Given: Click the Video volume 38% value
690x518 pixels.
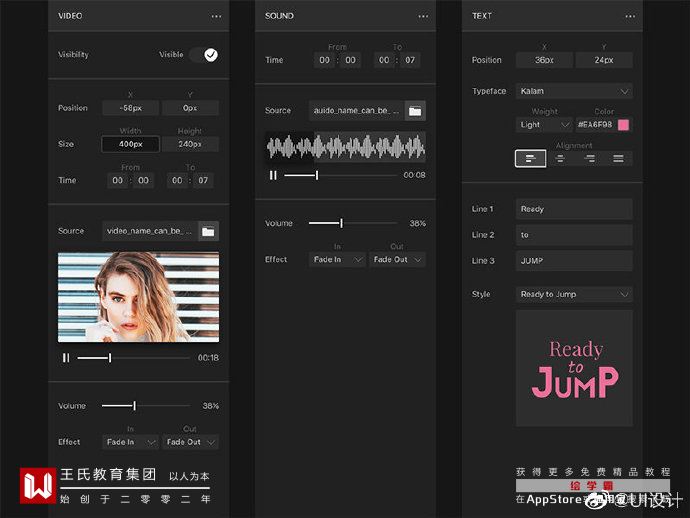Looking at the screenshot, I should click(x=211, y=406).
